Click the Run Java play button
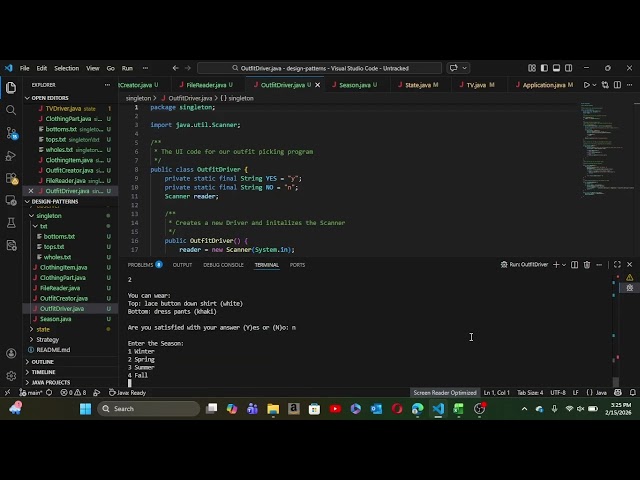Image resolution: width=640 pixels, height=480 pixels. [587, 85]
